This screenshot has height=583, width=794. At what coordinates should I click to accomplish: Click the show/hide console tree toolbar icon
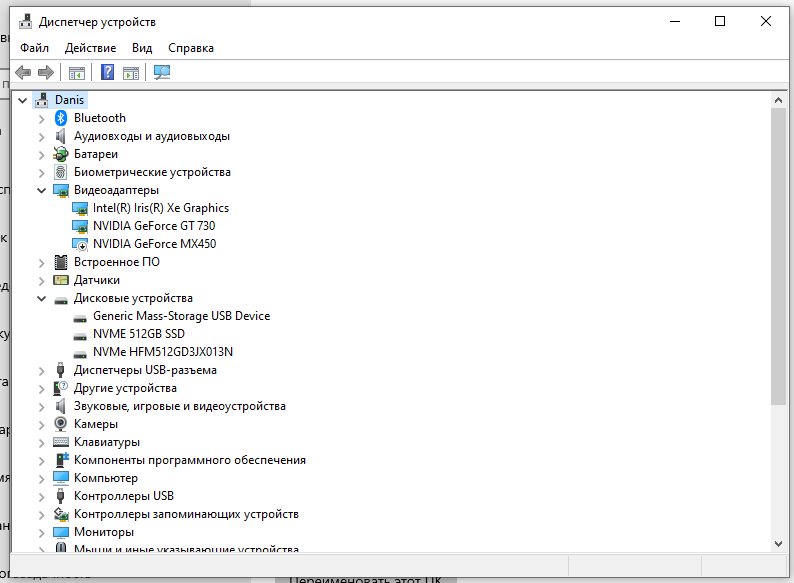click(77, 73)
